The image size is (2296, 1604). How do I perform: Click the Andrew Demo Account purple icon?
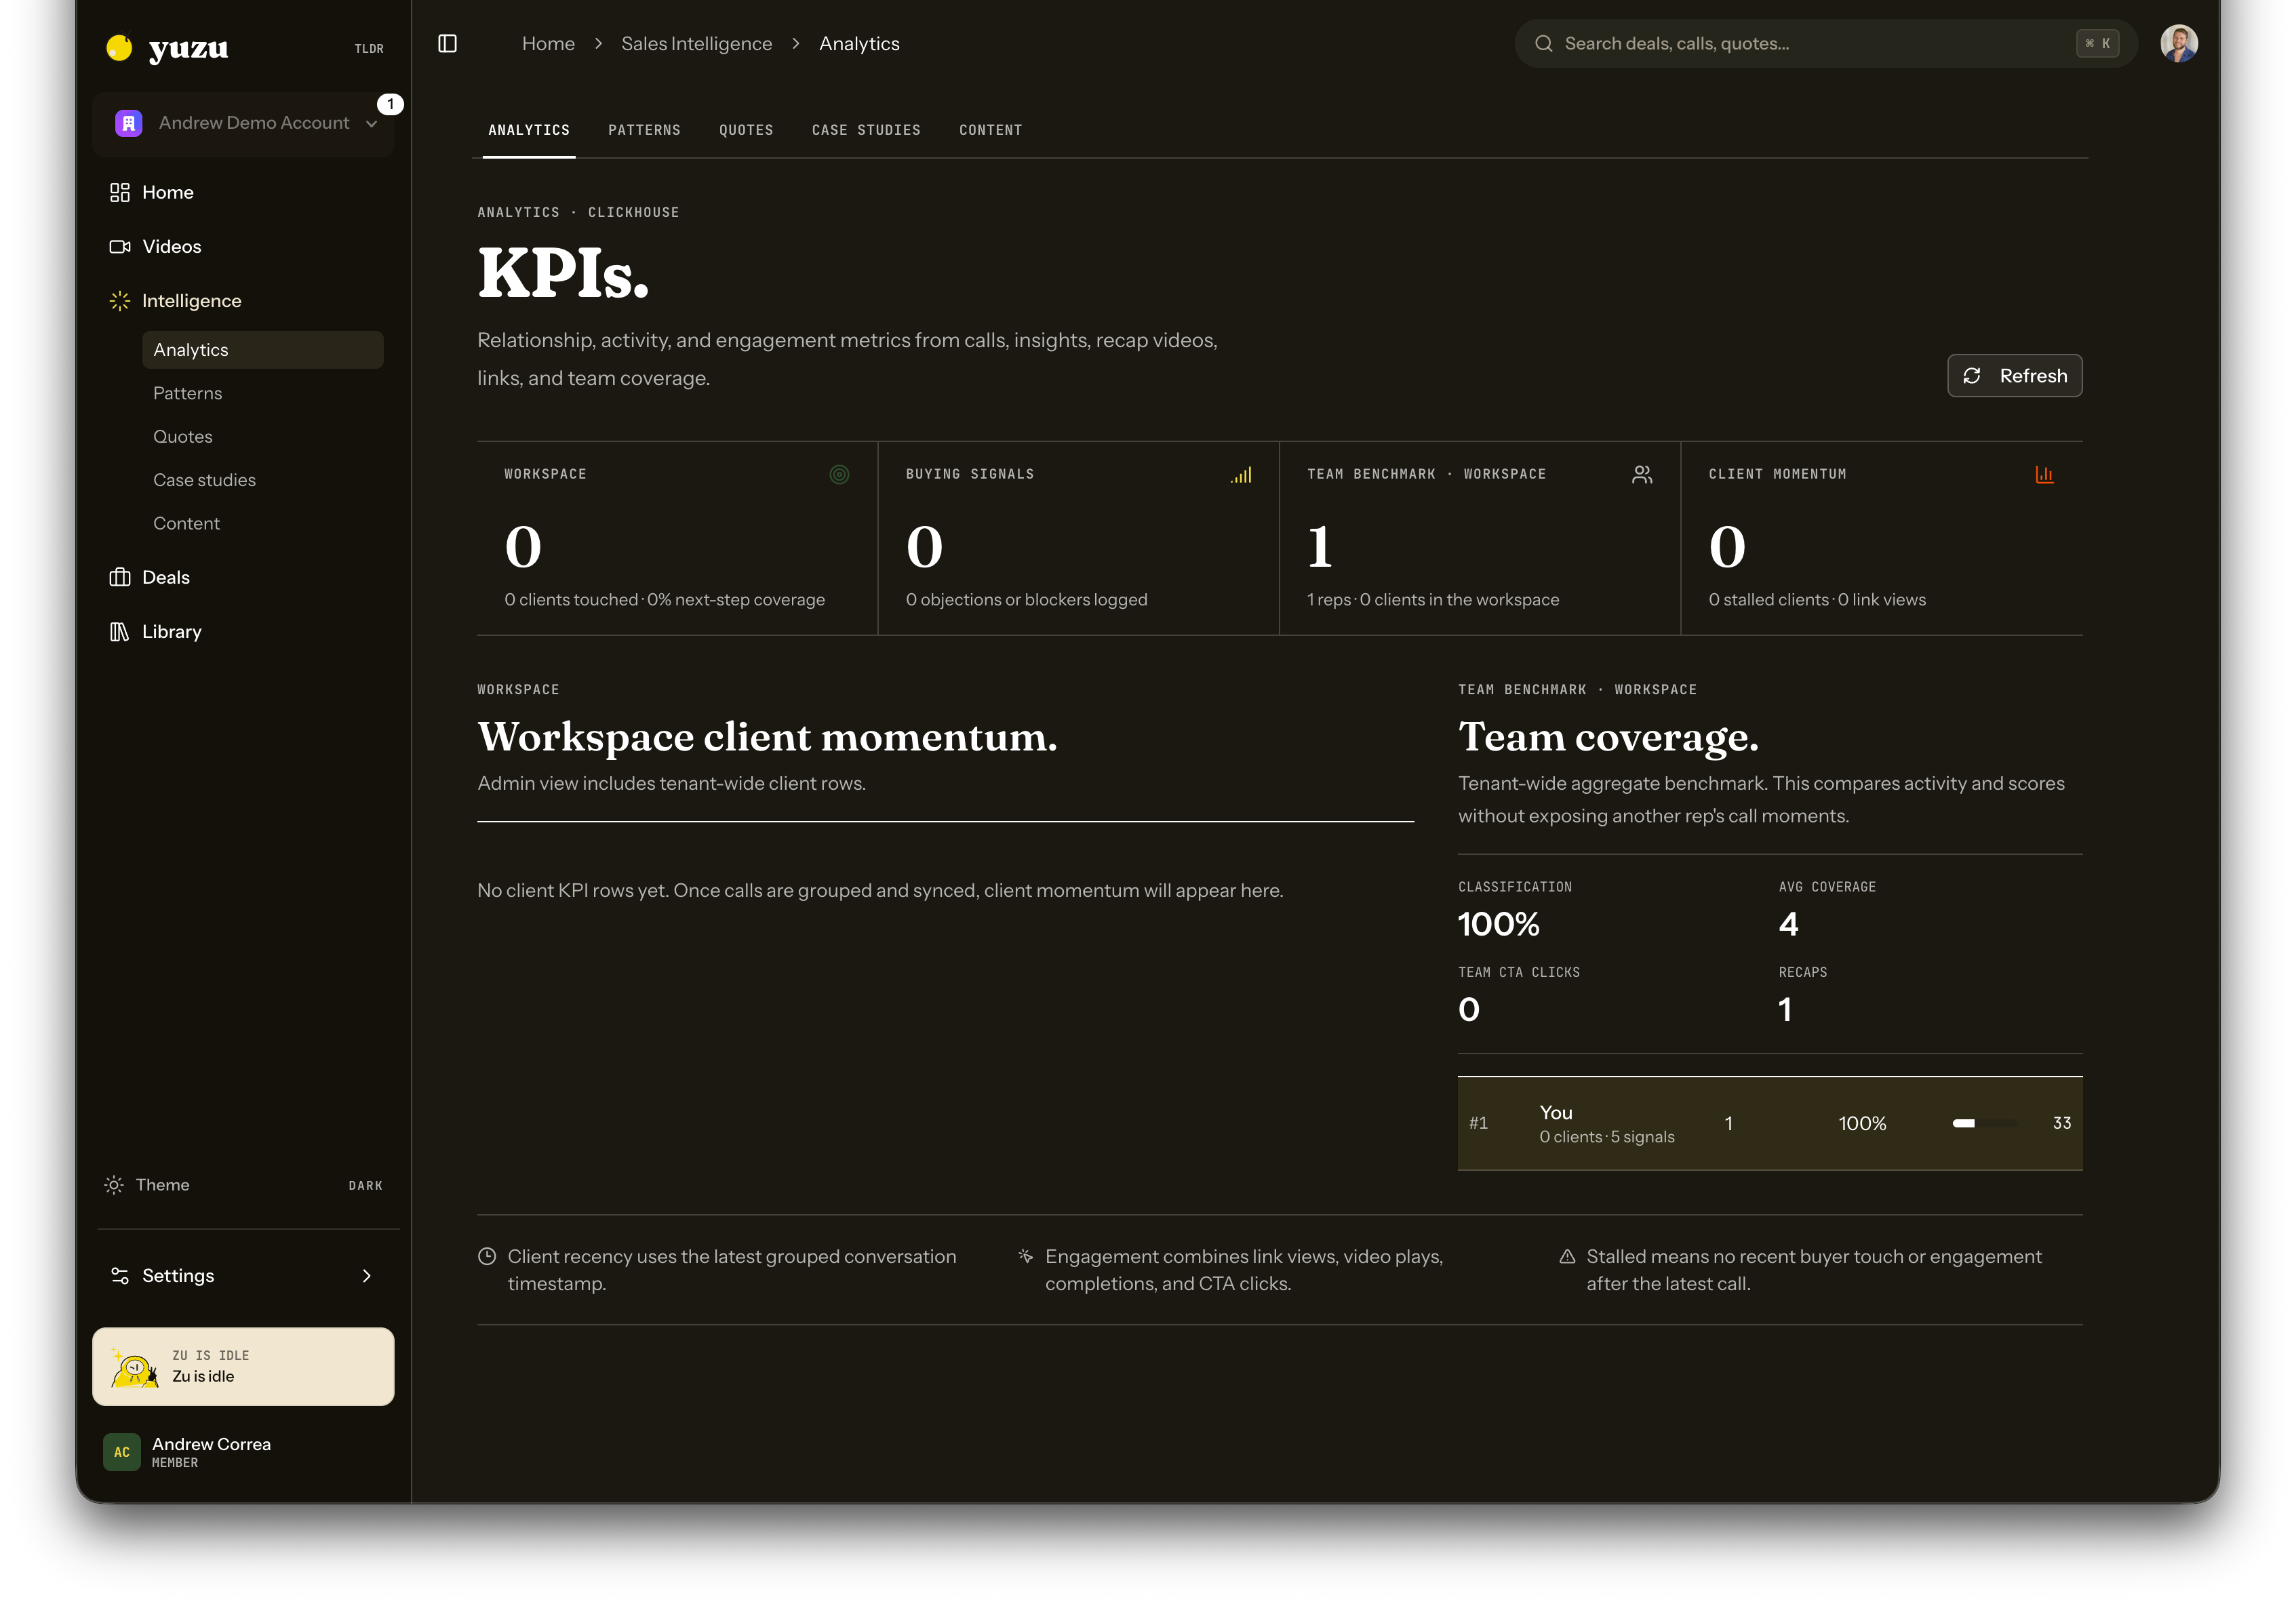128,123
